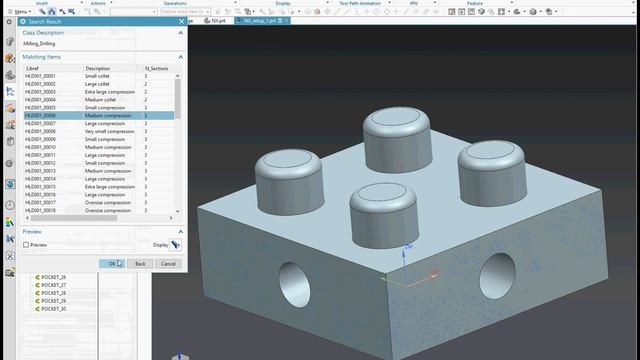Select the pocket icon of POCKET_26

click(x=37, y=277)
